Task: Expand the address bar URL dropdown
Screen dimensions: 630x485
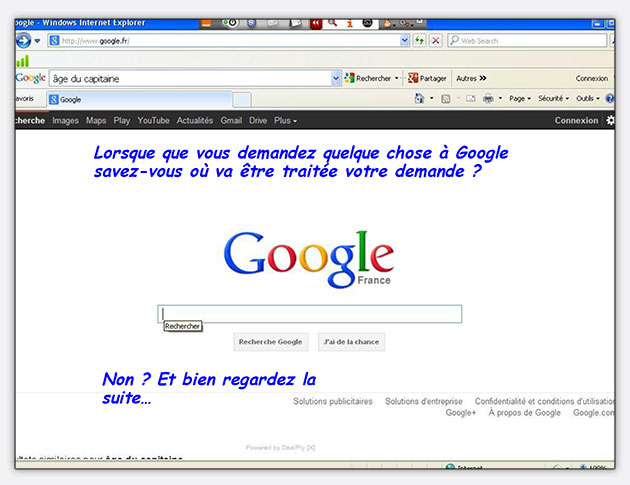Action: pyautogui.click(x=405, y=41)
